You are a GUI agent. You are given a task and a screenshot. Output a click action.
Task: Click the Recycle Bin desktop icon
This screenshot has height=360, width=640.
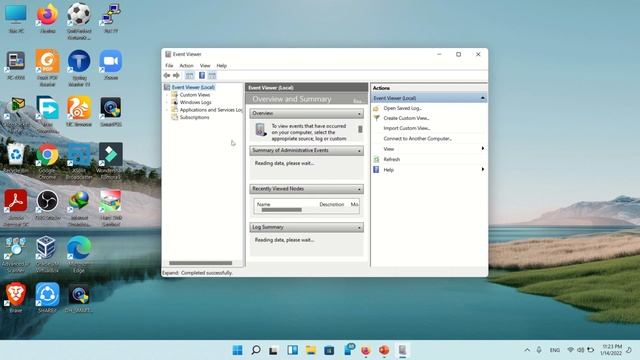coord(16,158)
